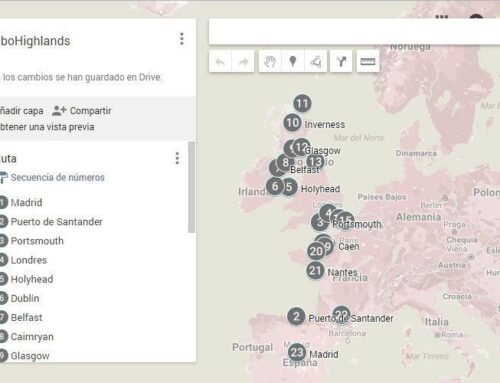Viewport: 500px width, 383px height.
Task: Select Holyhead in the layer list
Action: click(x=32, y=279)
